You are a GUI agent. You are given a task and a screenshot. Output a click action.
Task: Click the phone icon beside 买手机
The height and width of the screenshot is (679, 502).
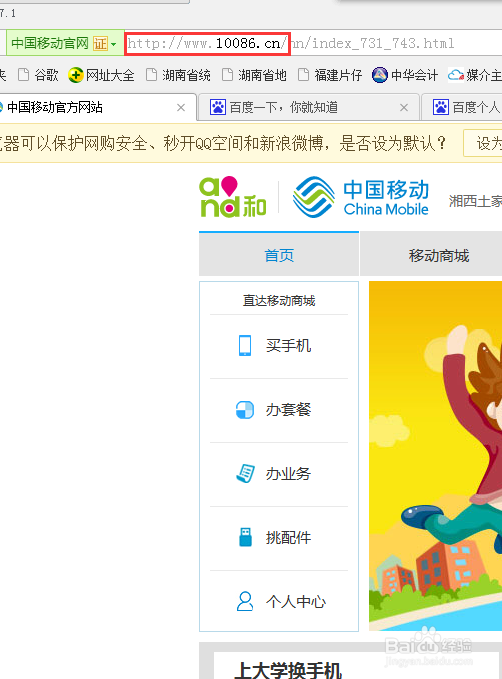[x=245, y=346]
